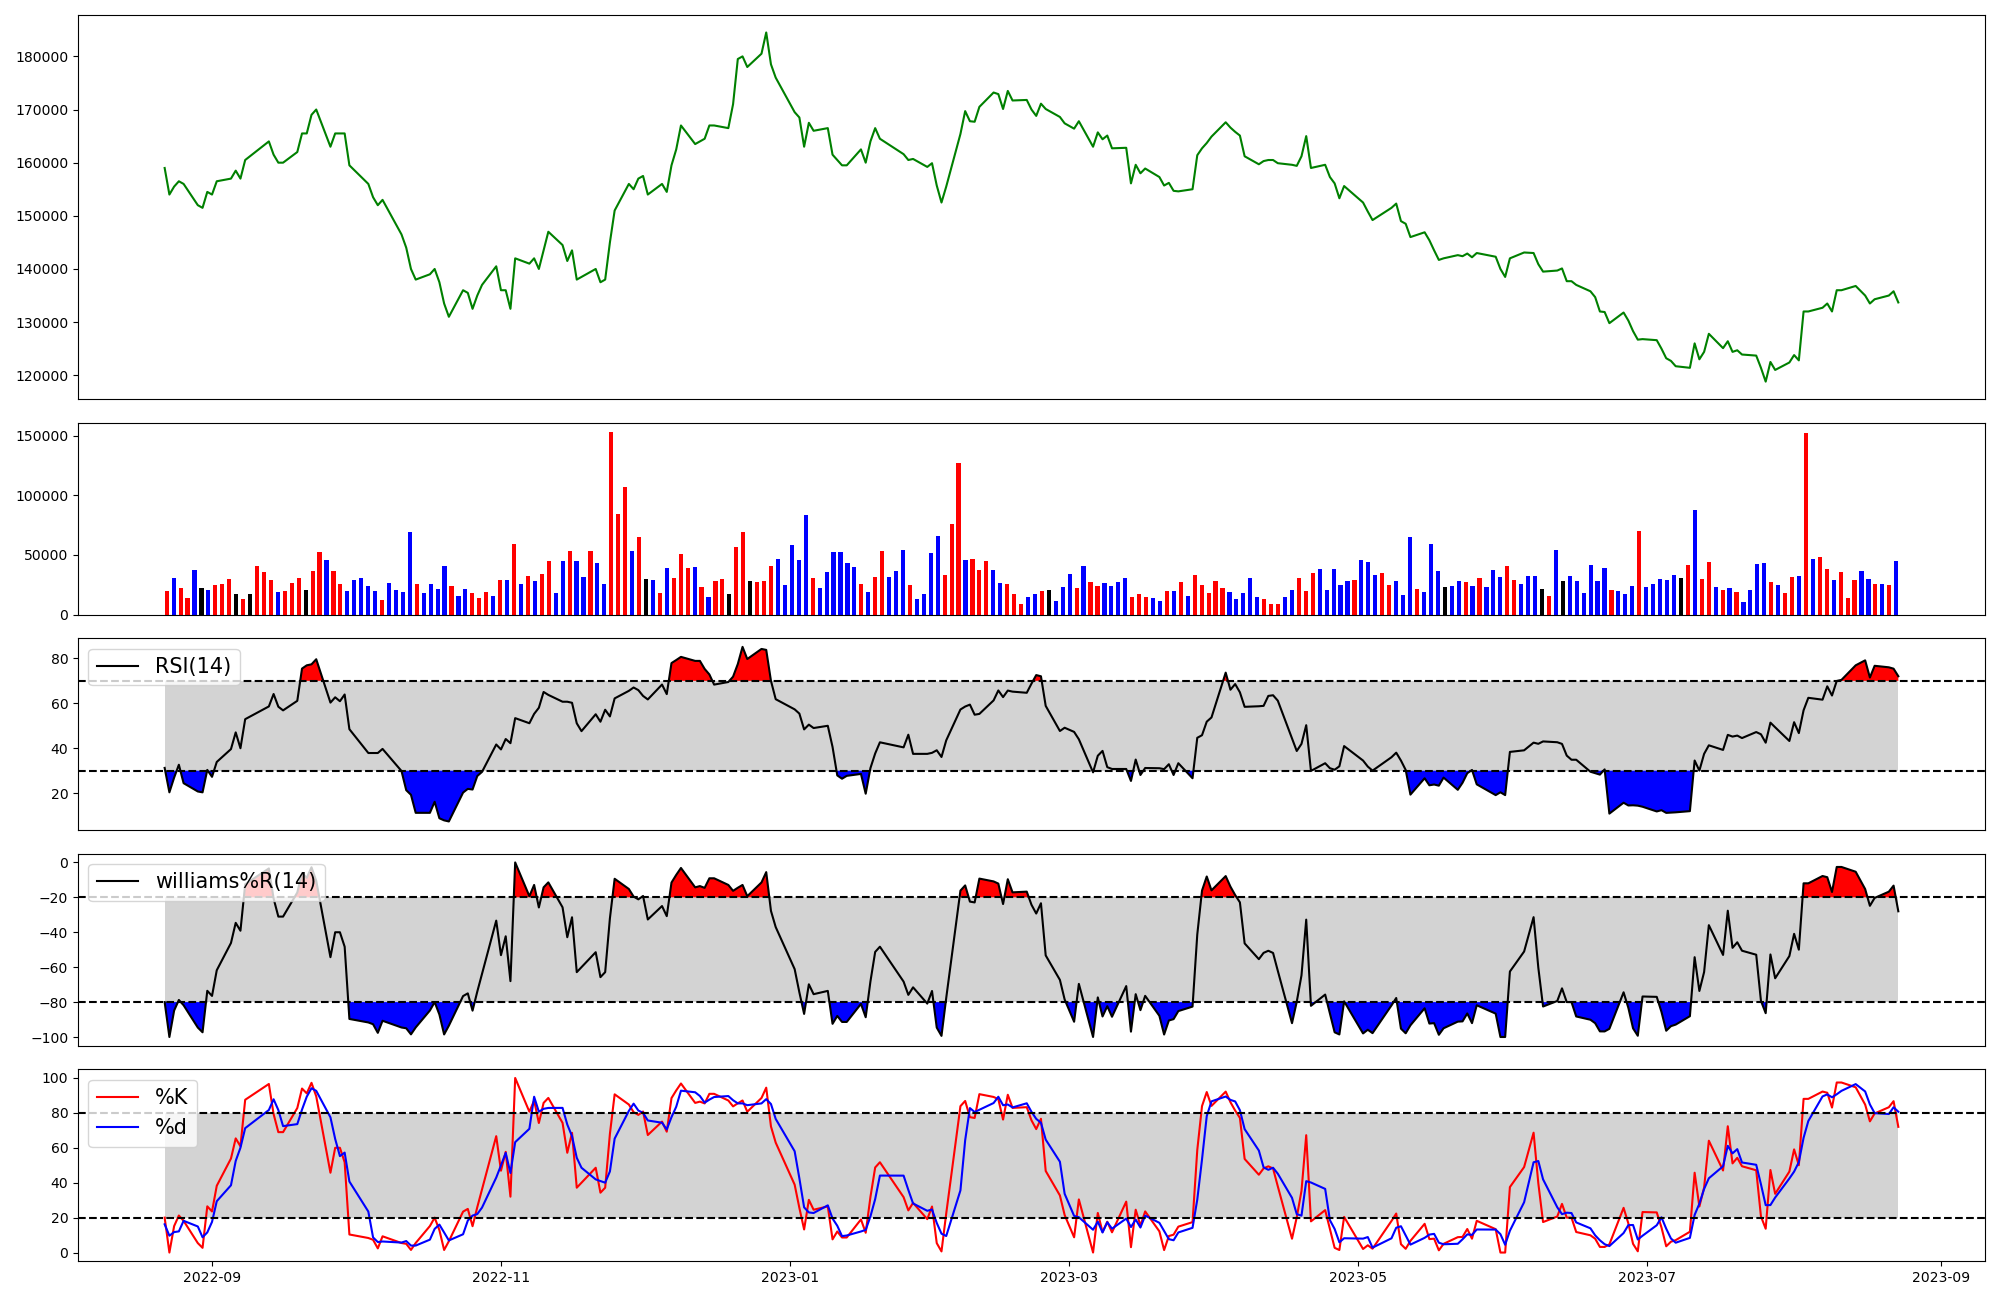Click the %d legend text

171,1127
